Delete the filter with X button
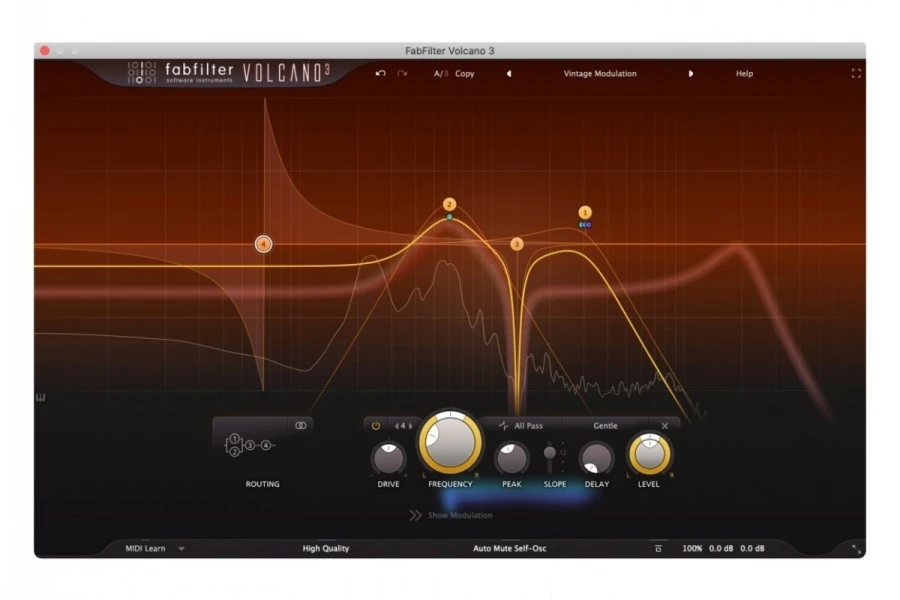Screen dimensions: 900x600 (665, 425)
